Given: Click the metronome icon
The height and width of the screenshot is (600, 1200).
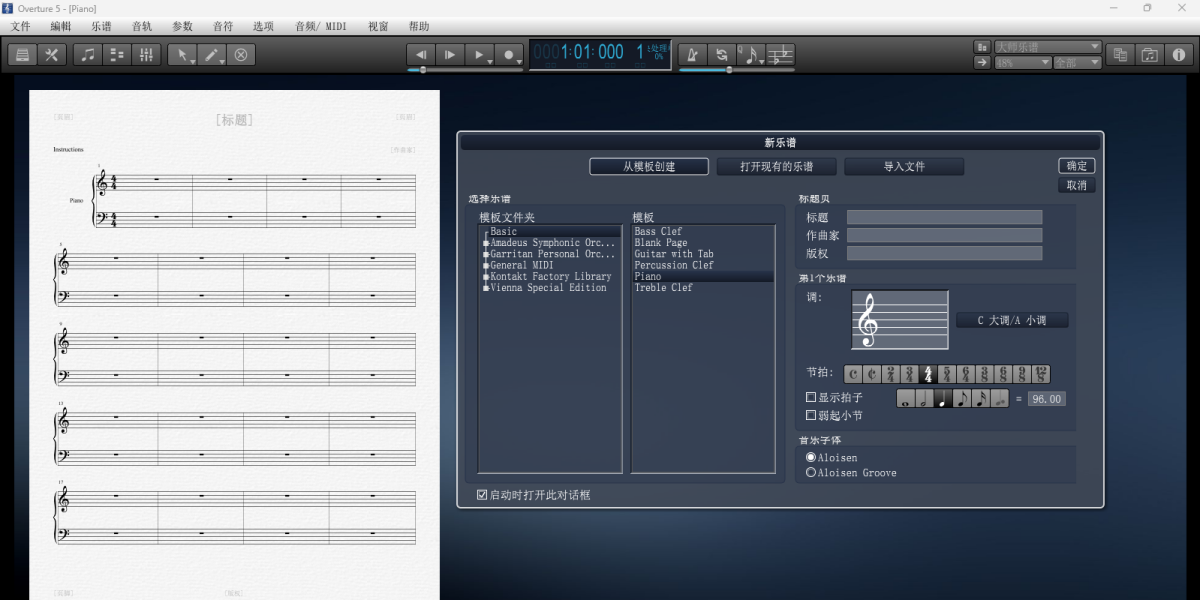Looking at the screenshot, I should point(692,55).
